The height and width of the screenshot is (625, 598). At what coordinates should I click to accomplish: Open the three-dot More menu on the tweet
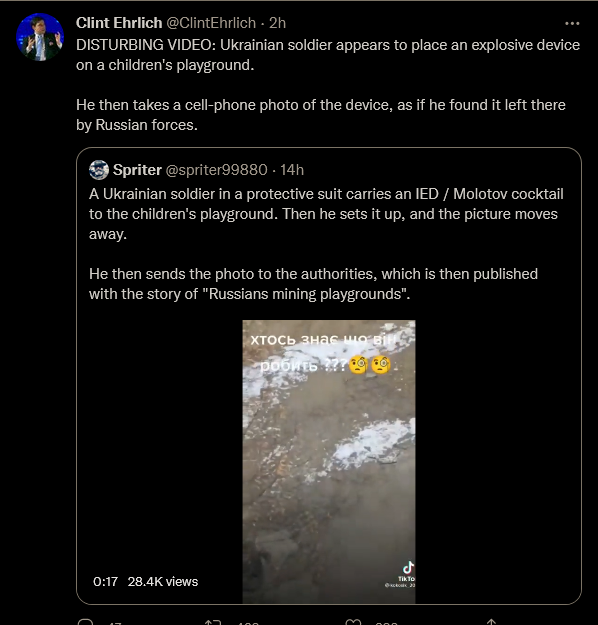coord(572,24)
